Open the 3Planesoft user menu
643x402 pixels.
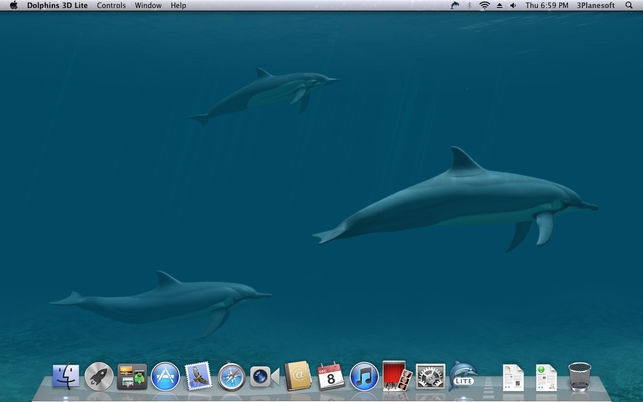pos(596,5)
